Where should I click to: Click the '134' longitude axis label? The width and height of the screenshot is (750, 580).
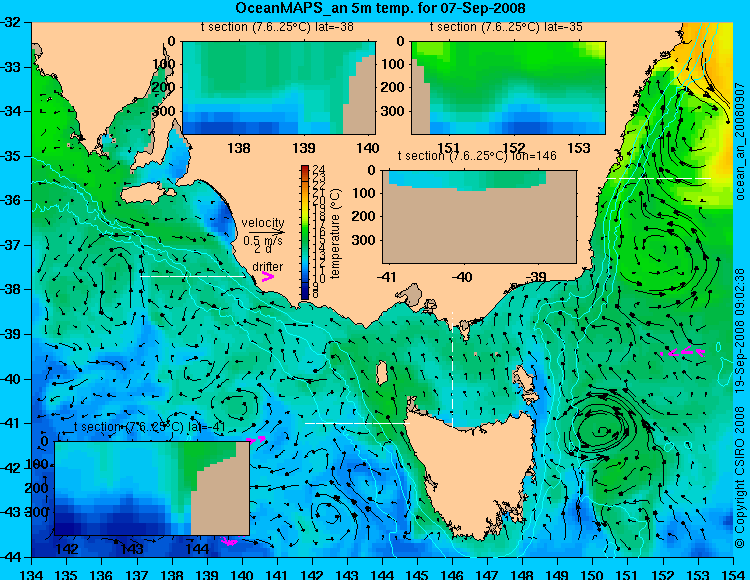pyautogui.click(x=31, y=573)
